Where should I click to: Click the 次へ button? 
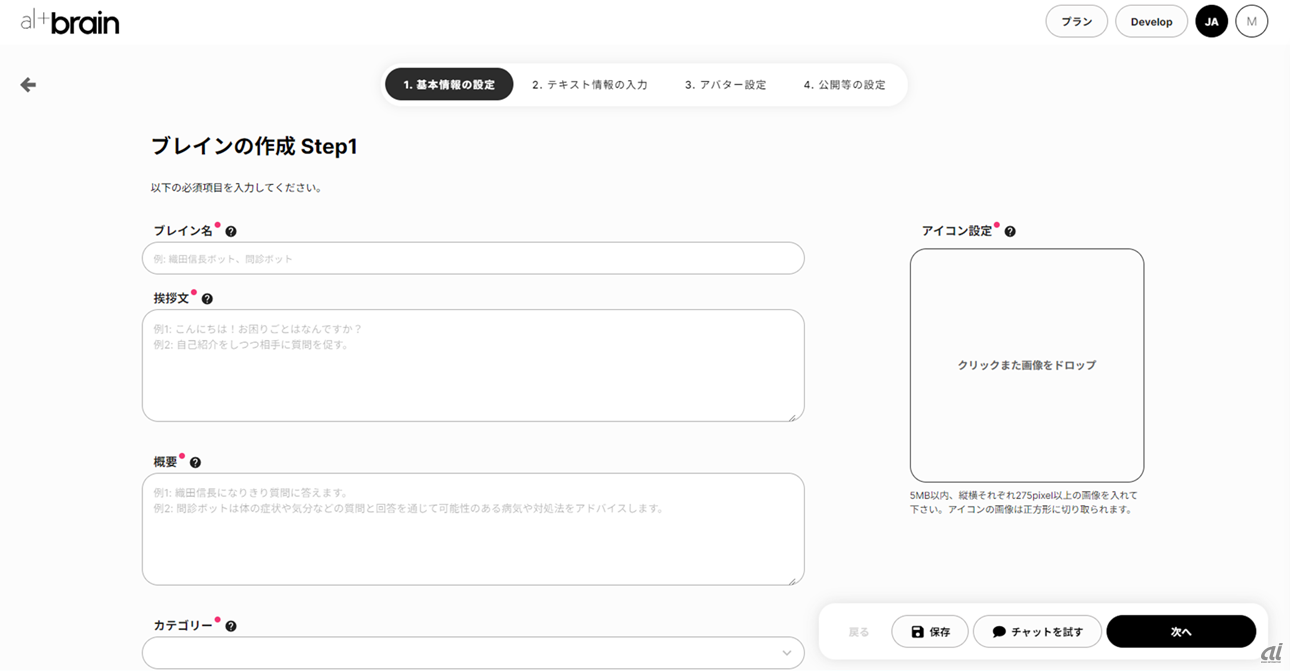(1181, 632)
